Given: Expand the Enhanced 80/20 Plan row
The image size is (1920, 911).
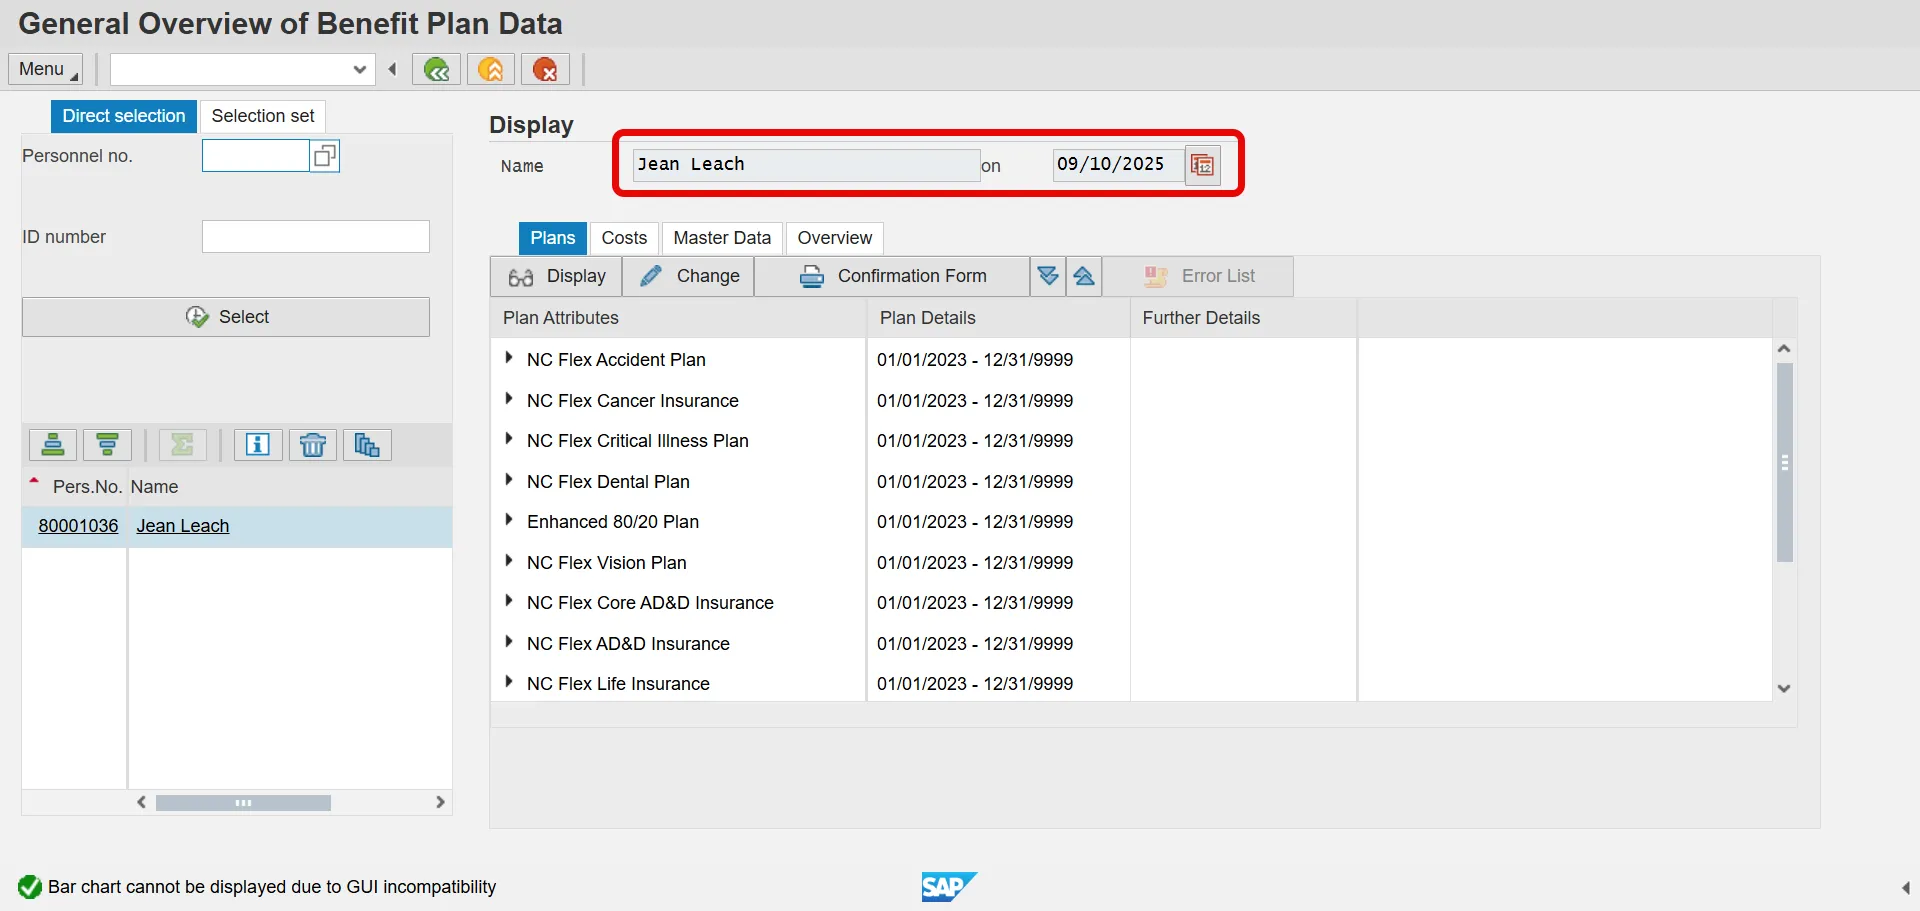Looking at the screenshot, I should (x=509, y=520).
